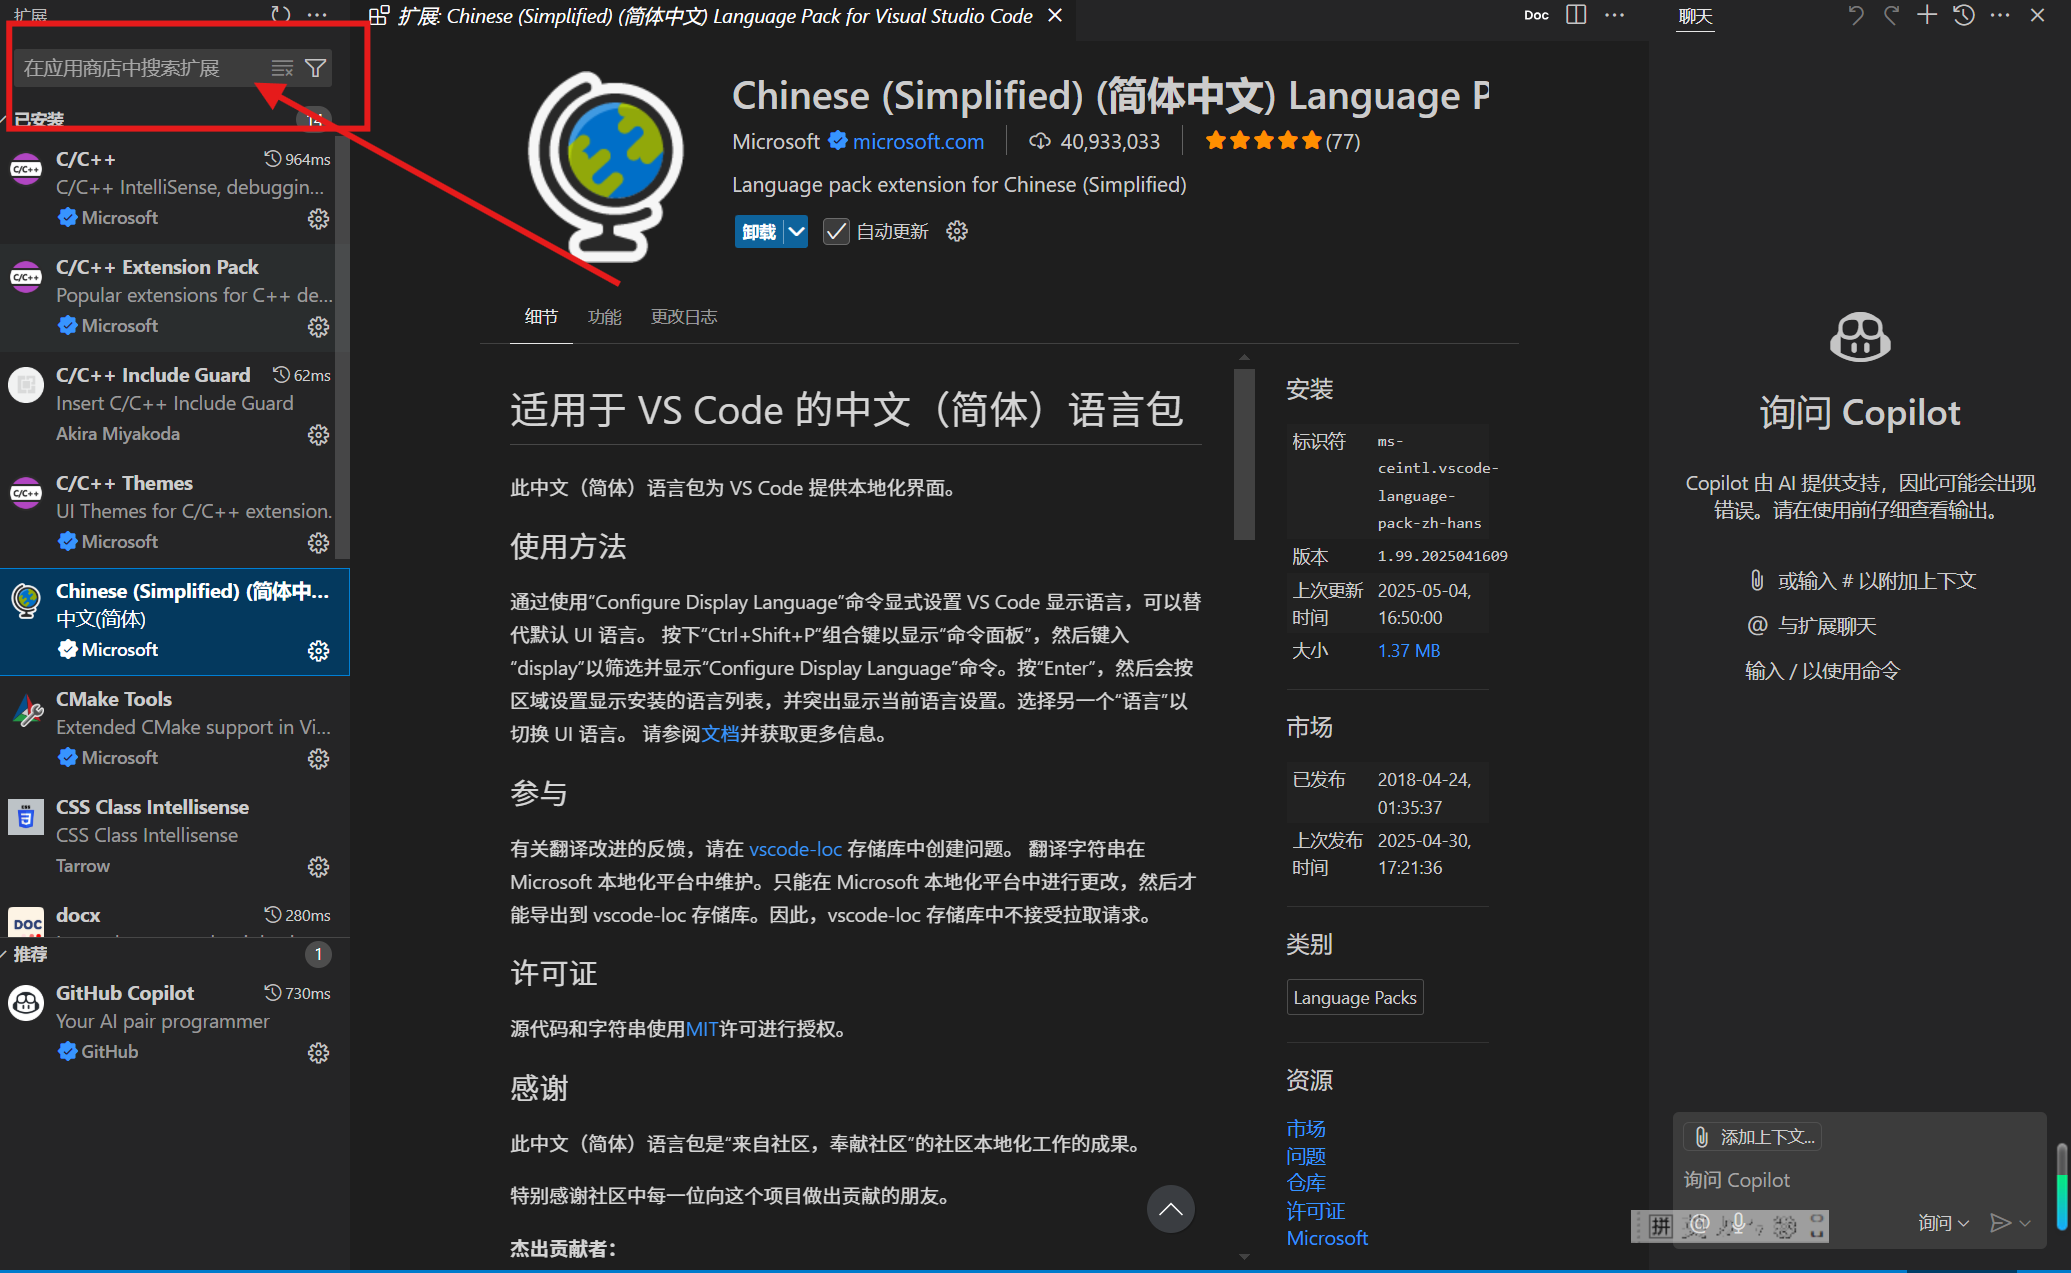The image size is (2071, 1273).
Task: Switch to the 功能 tab
Action: click(x=604, y=317)
